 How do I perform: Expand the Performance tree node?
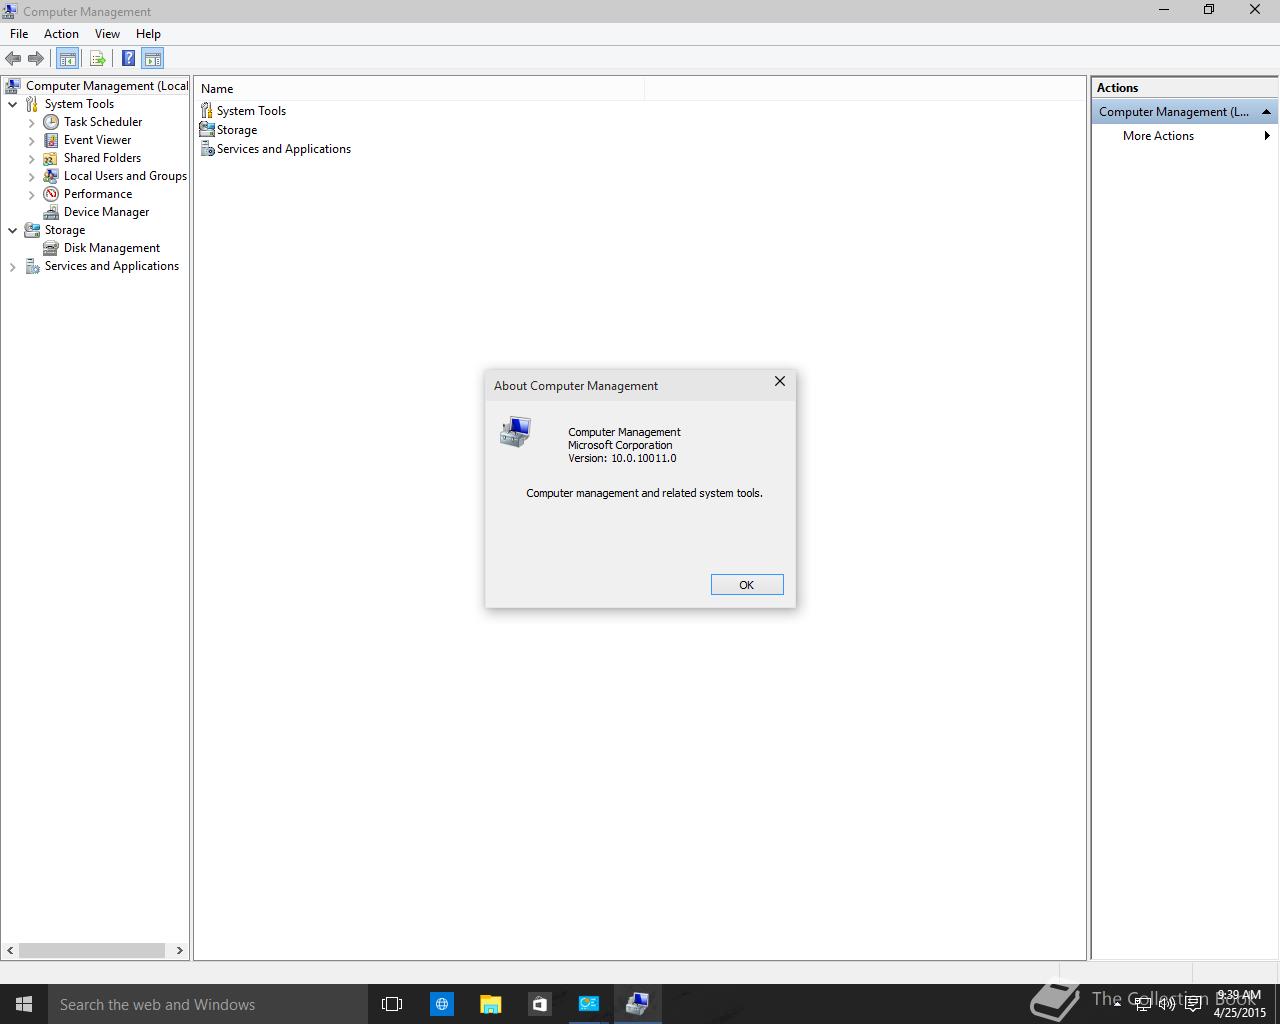tap(31, 194)
